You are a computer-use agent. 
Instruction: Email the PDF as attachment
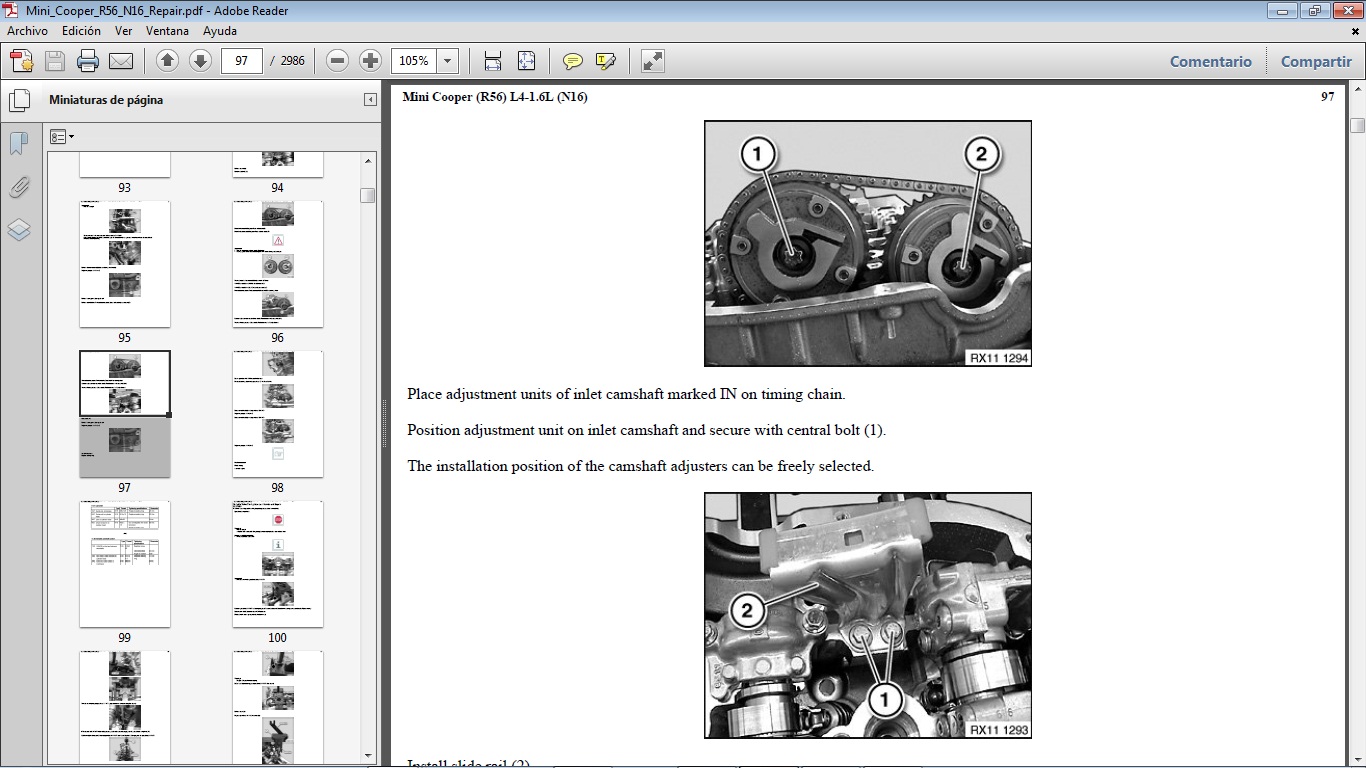[121, 61]
